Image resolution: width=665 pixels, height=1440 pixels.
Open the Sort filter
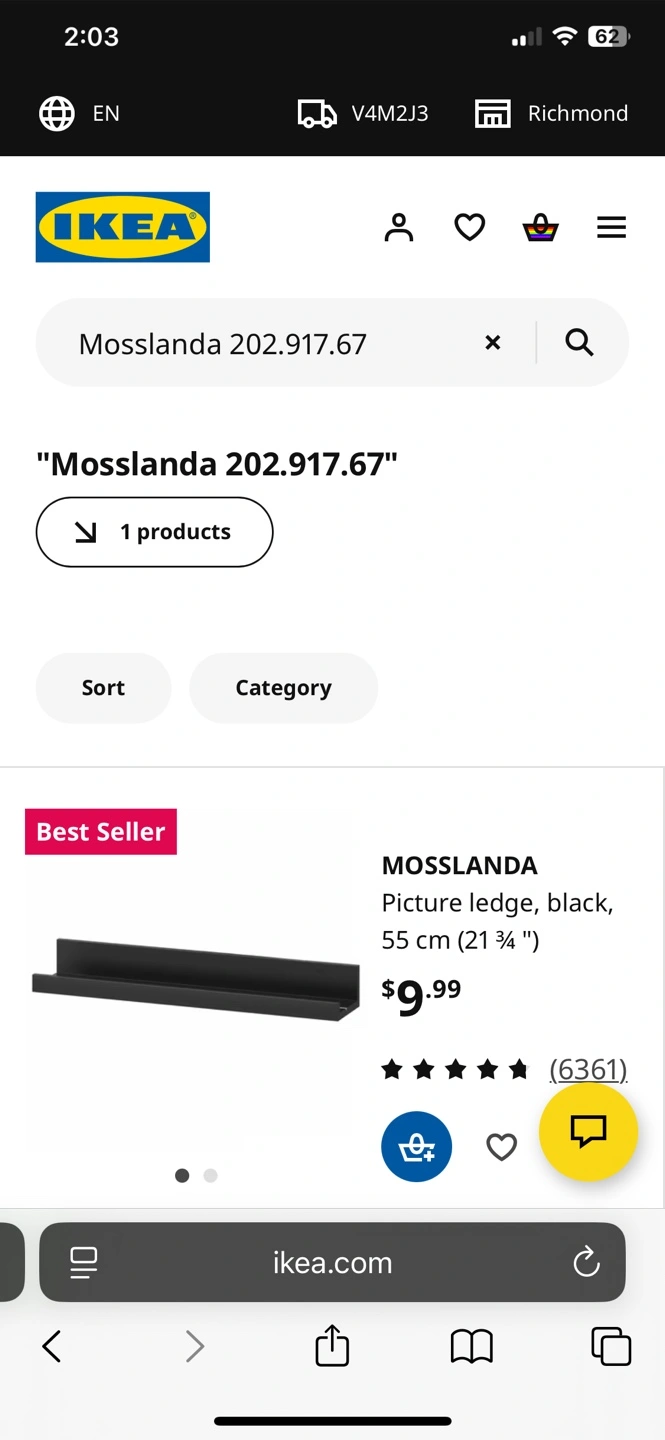(x=103, y=688)
